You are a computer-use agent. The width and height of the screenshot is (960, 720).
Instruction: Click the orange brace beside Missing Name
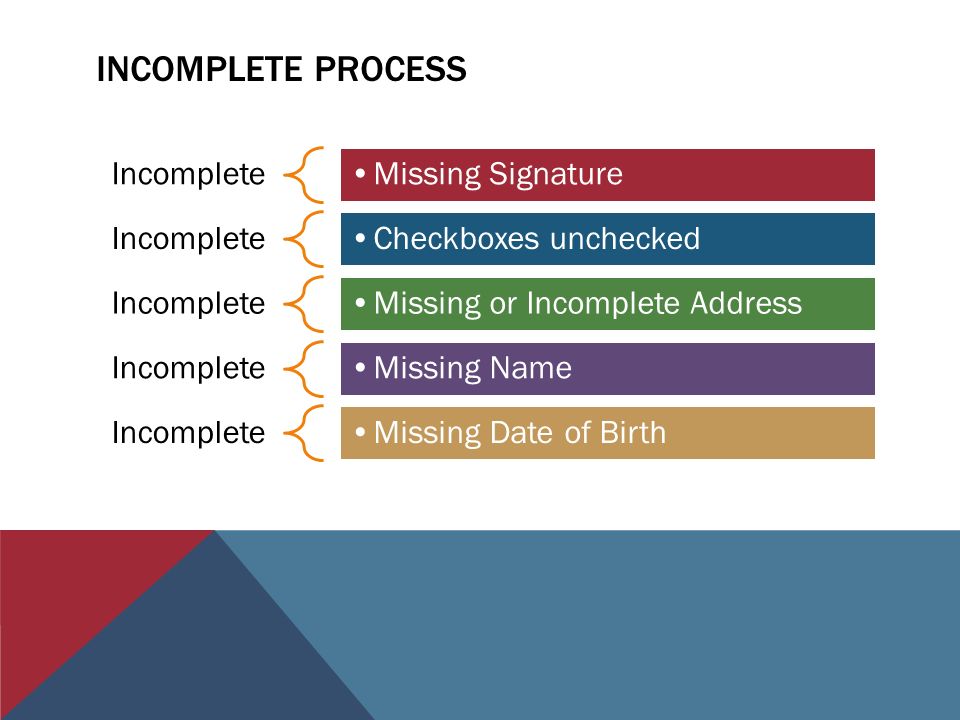(x=304, y=369)
